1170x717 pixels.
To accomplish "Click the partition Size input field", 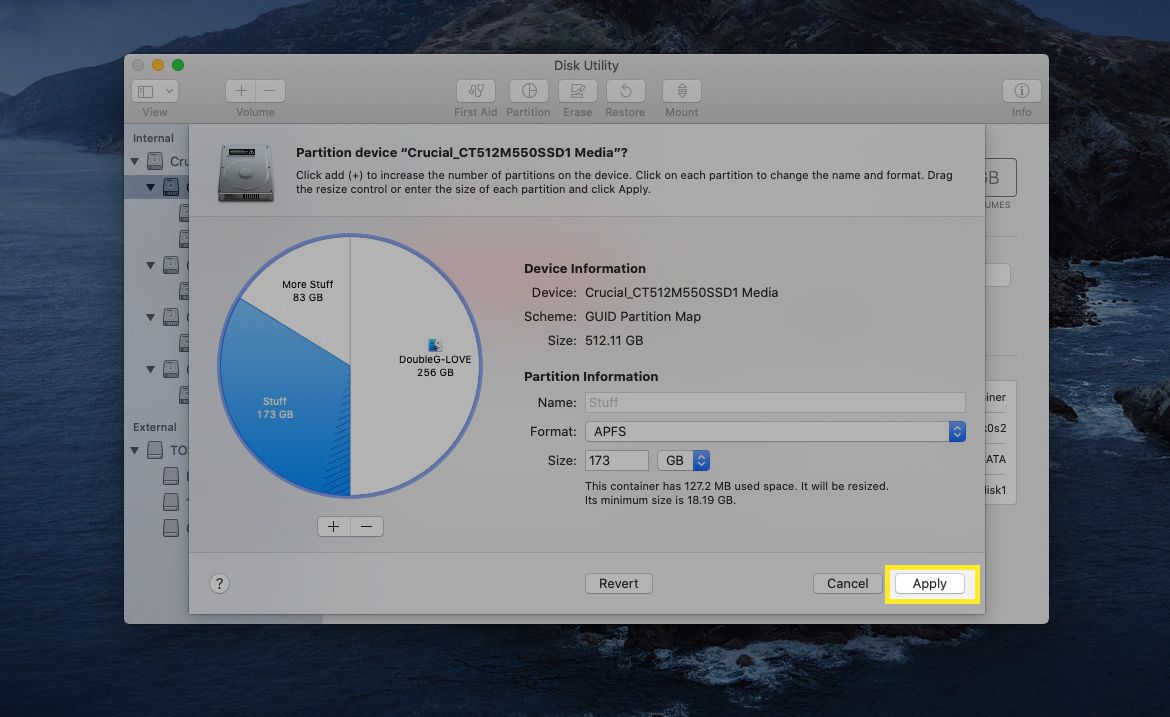I will [617, 460].
